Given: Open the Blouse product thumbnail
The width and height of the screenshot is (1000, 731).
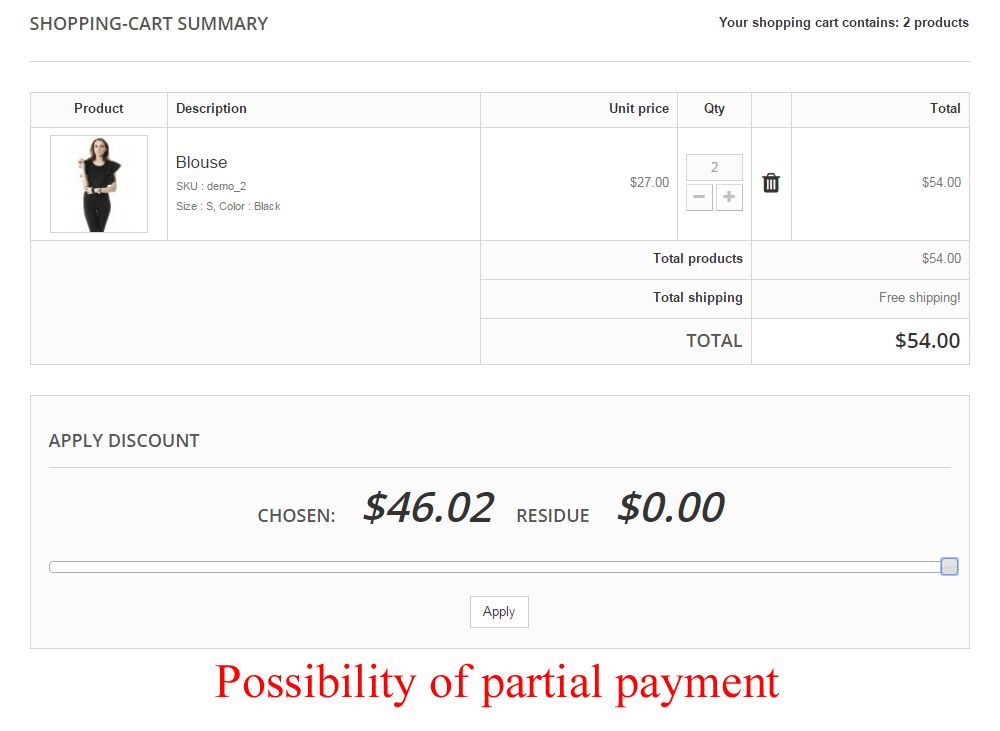Looking at the screenshot, I should tap(99, 184).
